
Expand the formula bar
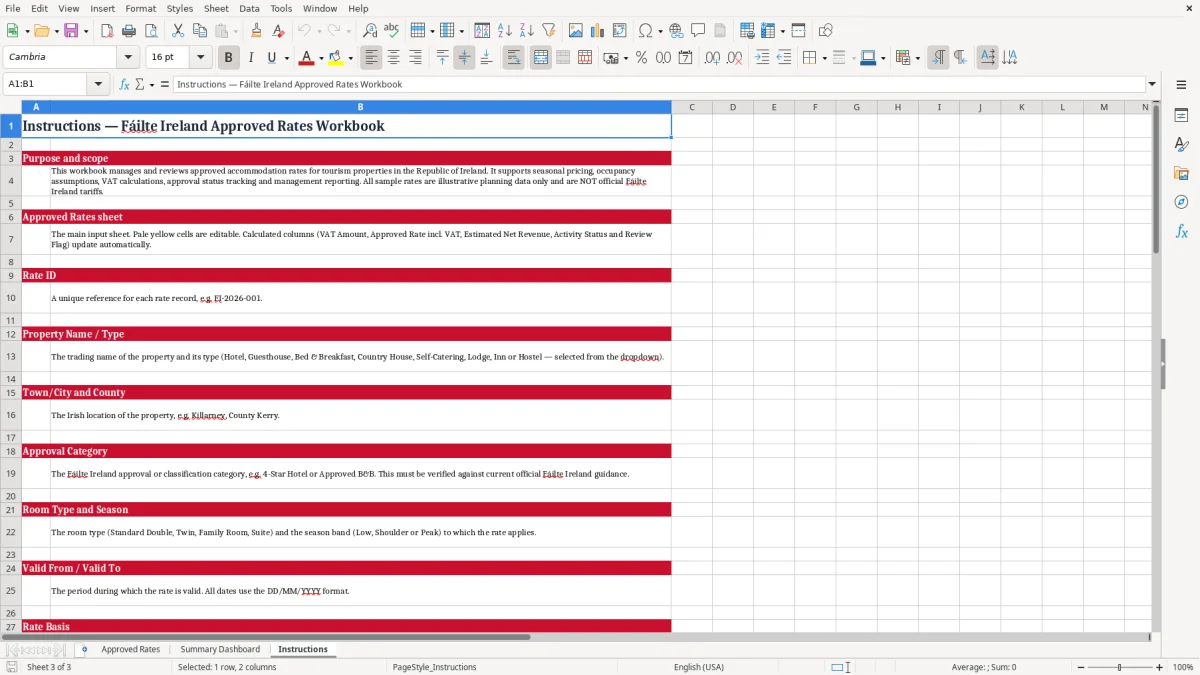[1152, 84]
